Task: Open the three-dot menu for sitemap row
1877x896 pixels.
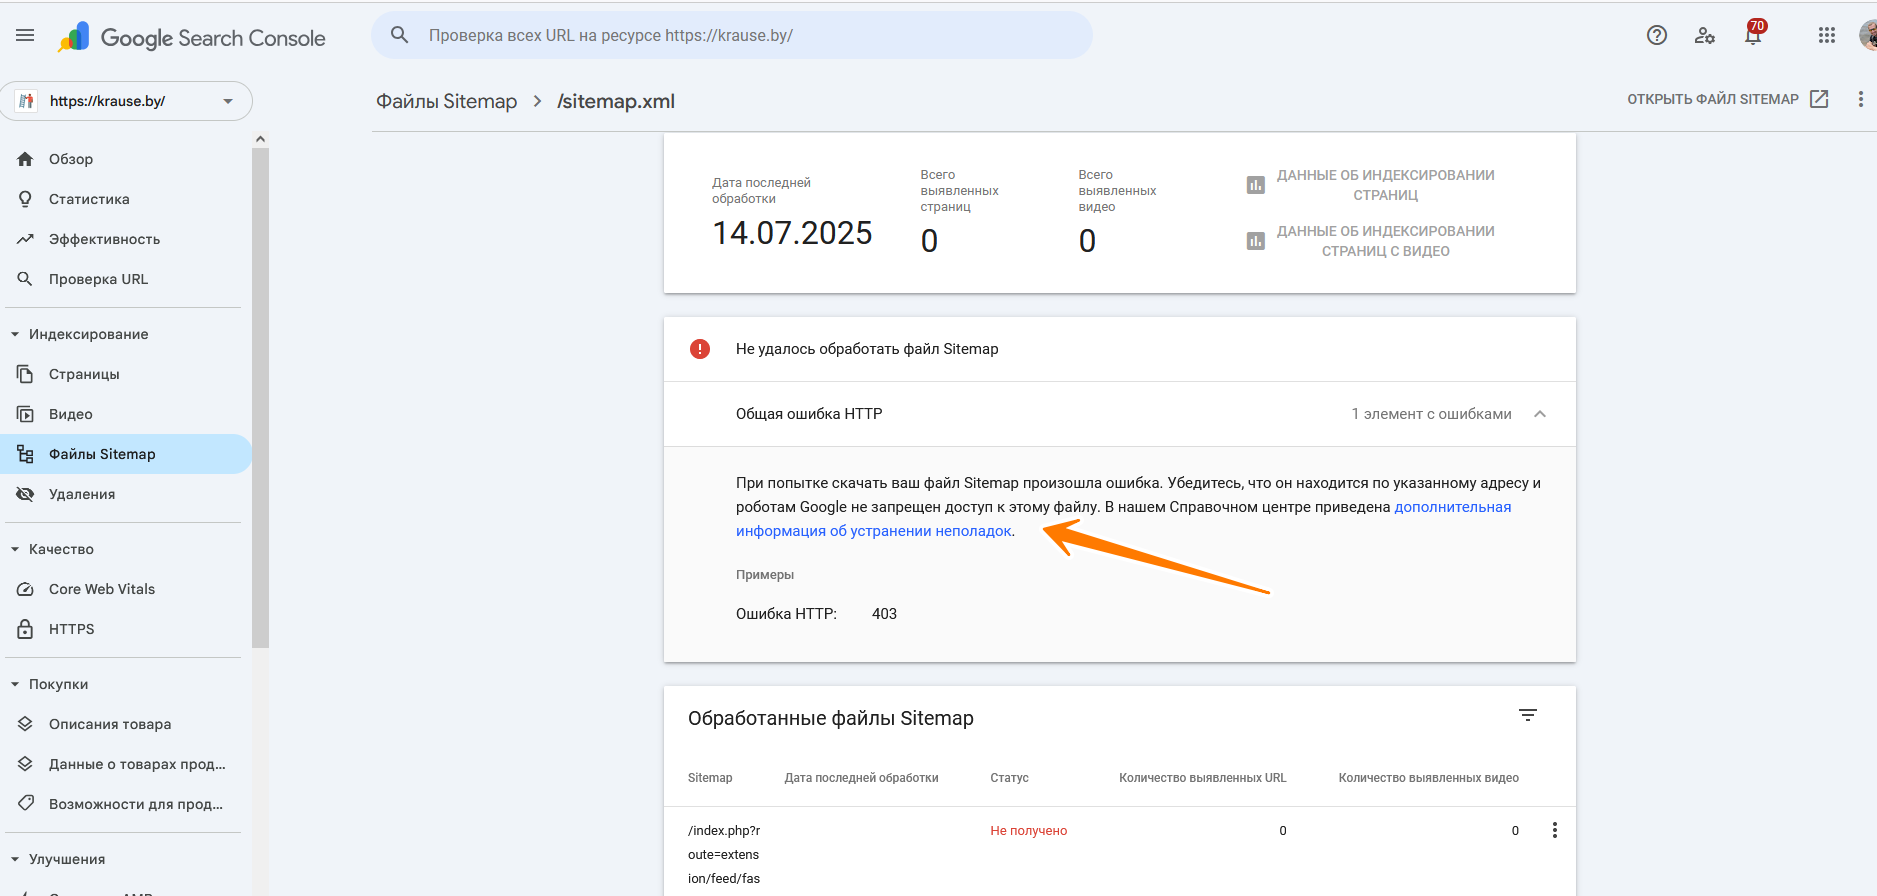Action: (1554, 831)
